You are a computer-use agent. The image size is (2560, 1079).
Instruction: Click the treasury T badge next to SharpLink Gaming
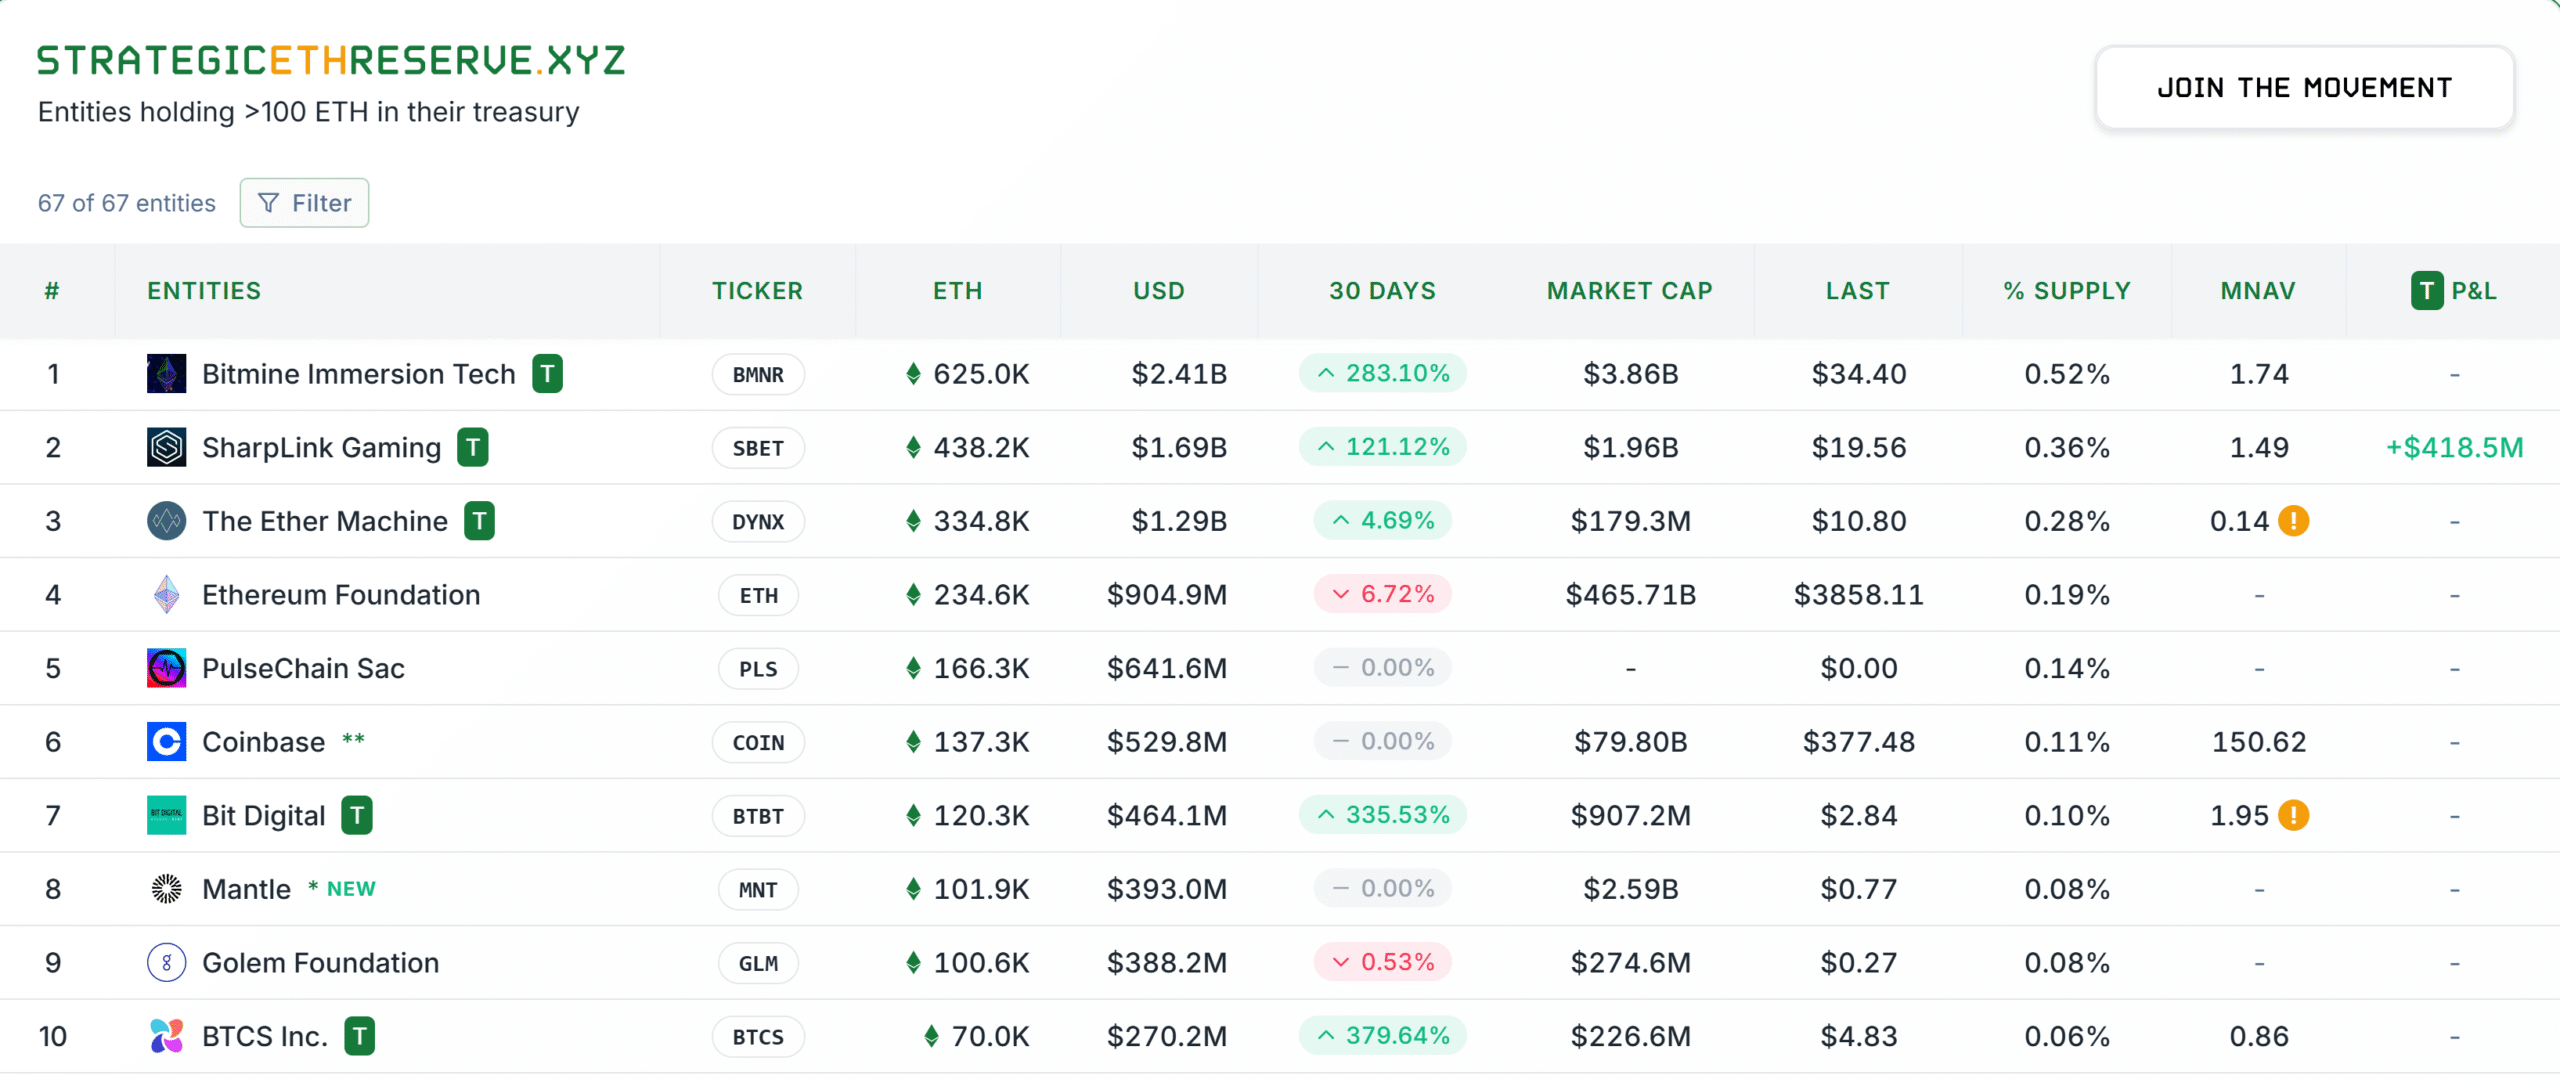(x=472, y=447)
